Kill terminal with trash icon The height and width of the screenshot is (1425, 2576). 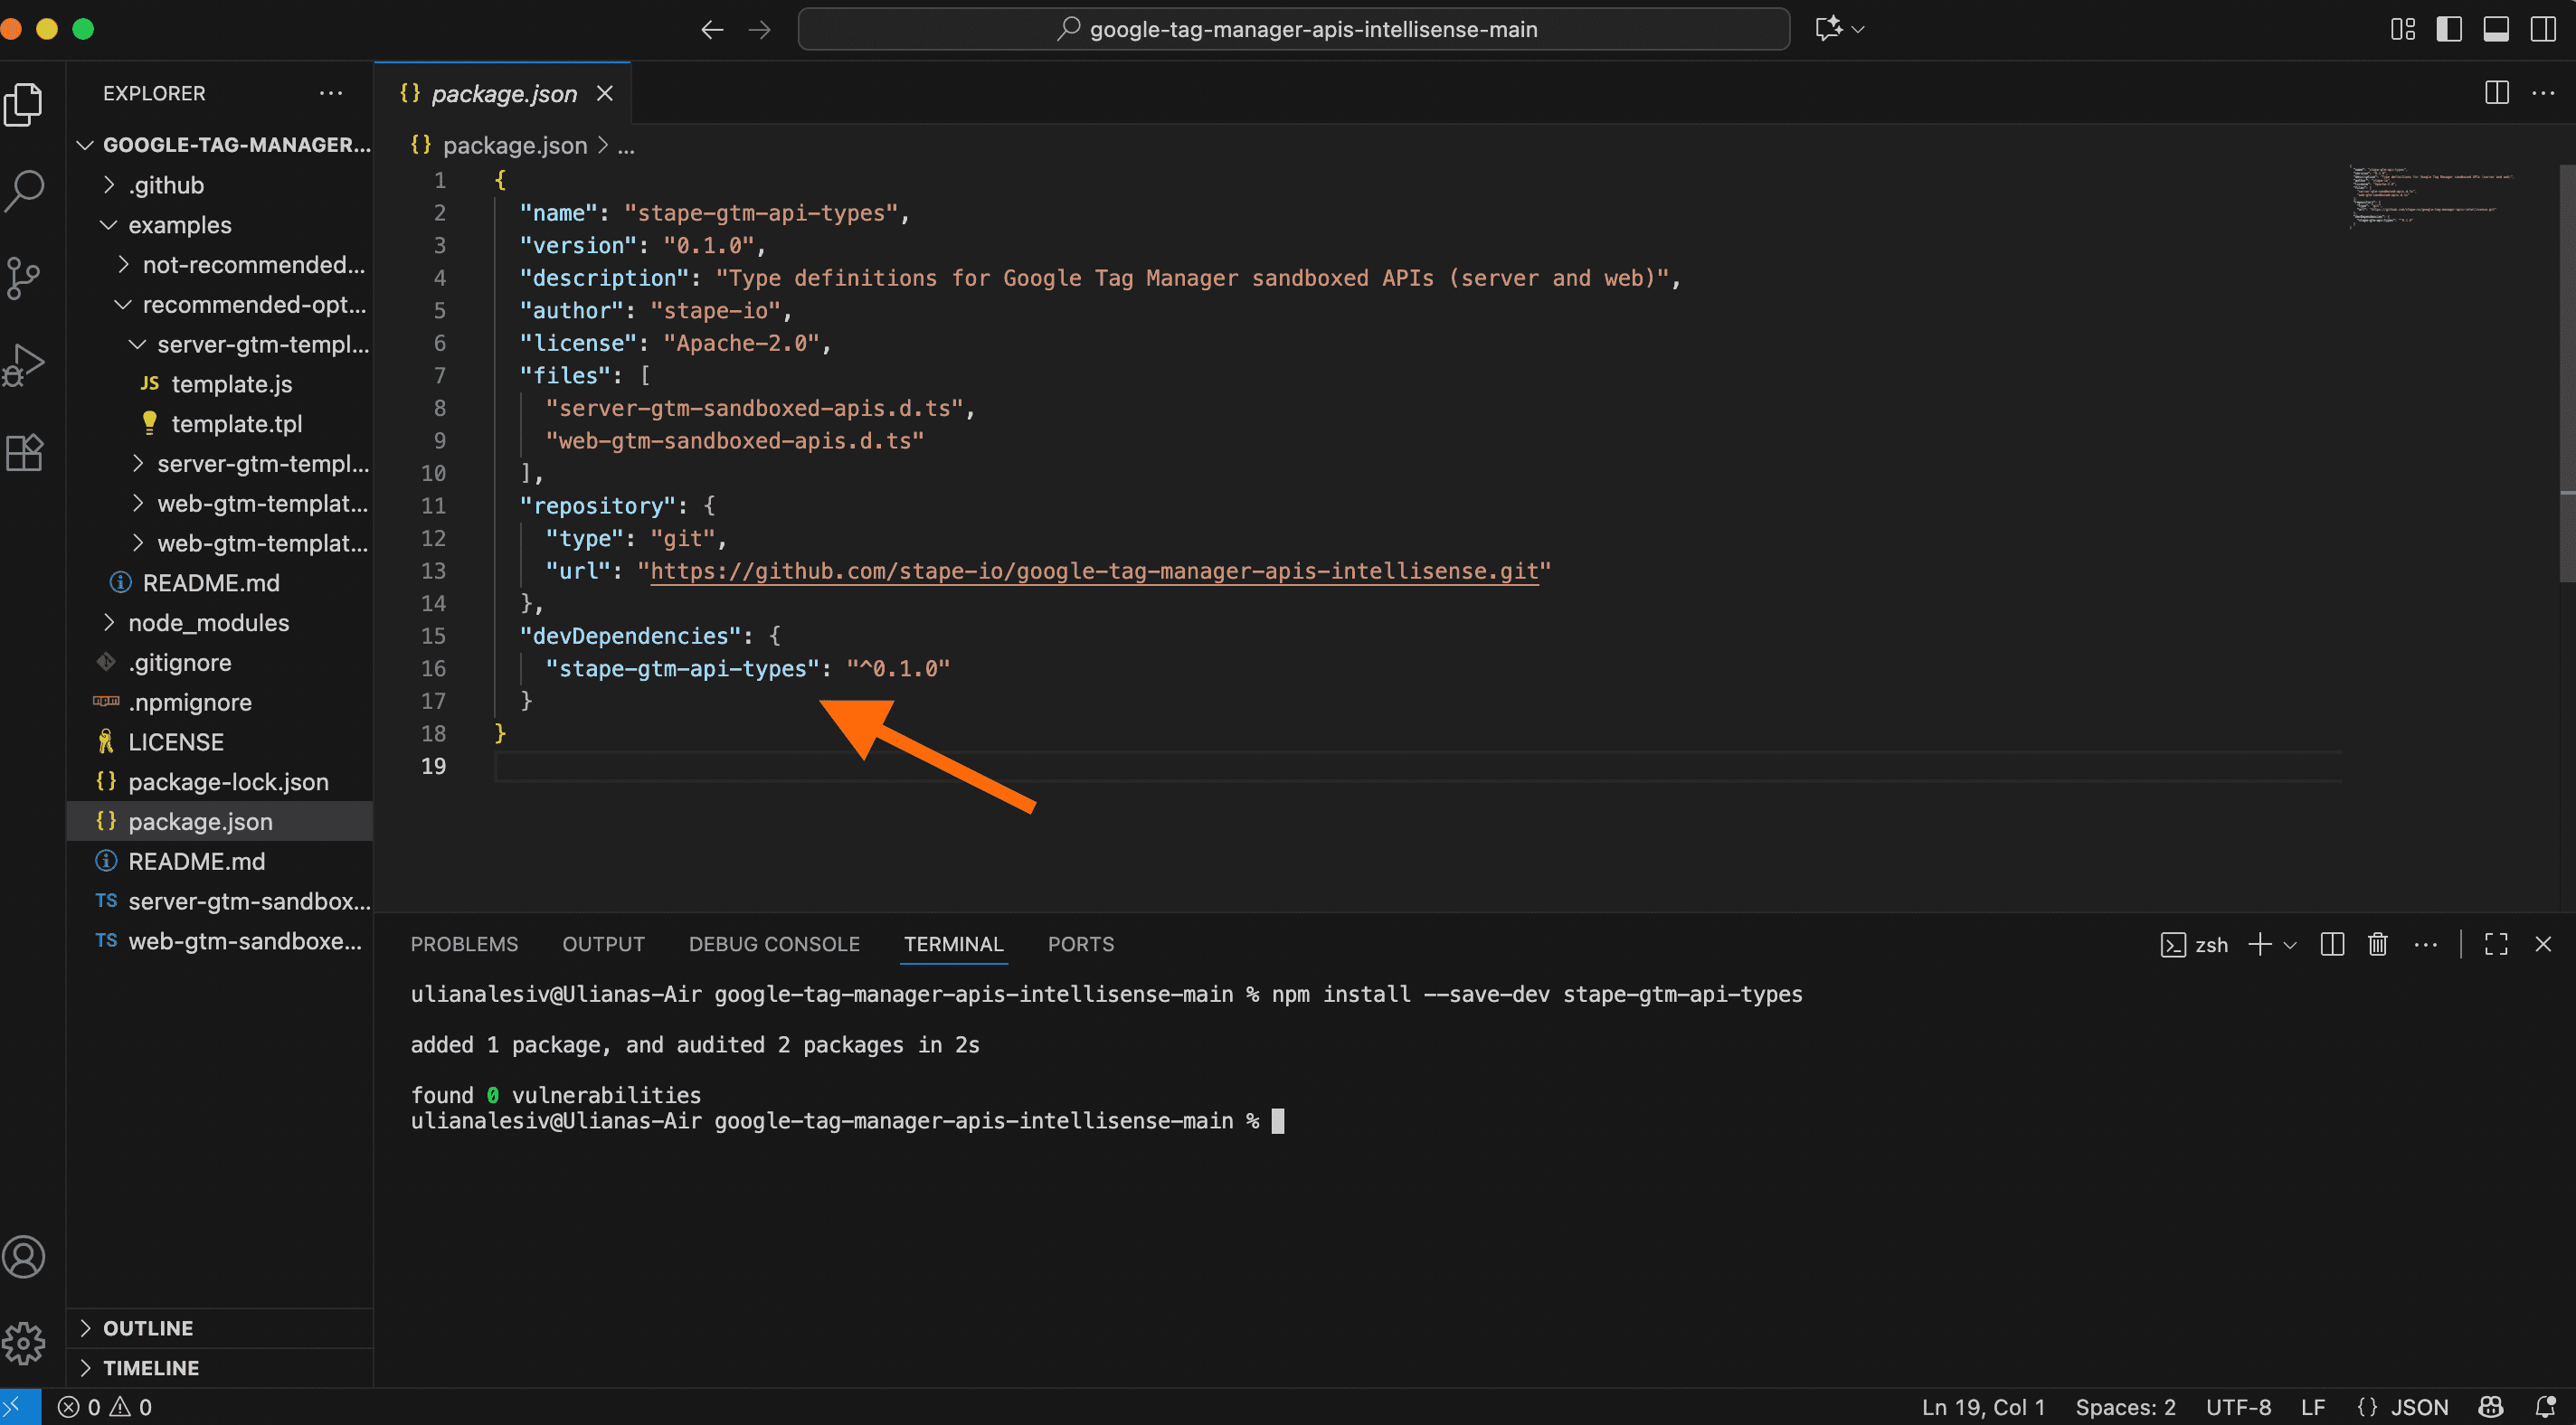click(2377, 944)
